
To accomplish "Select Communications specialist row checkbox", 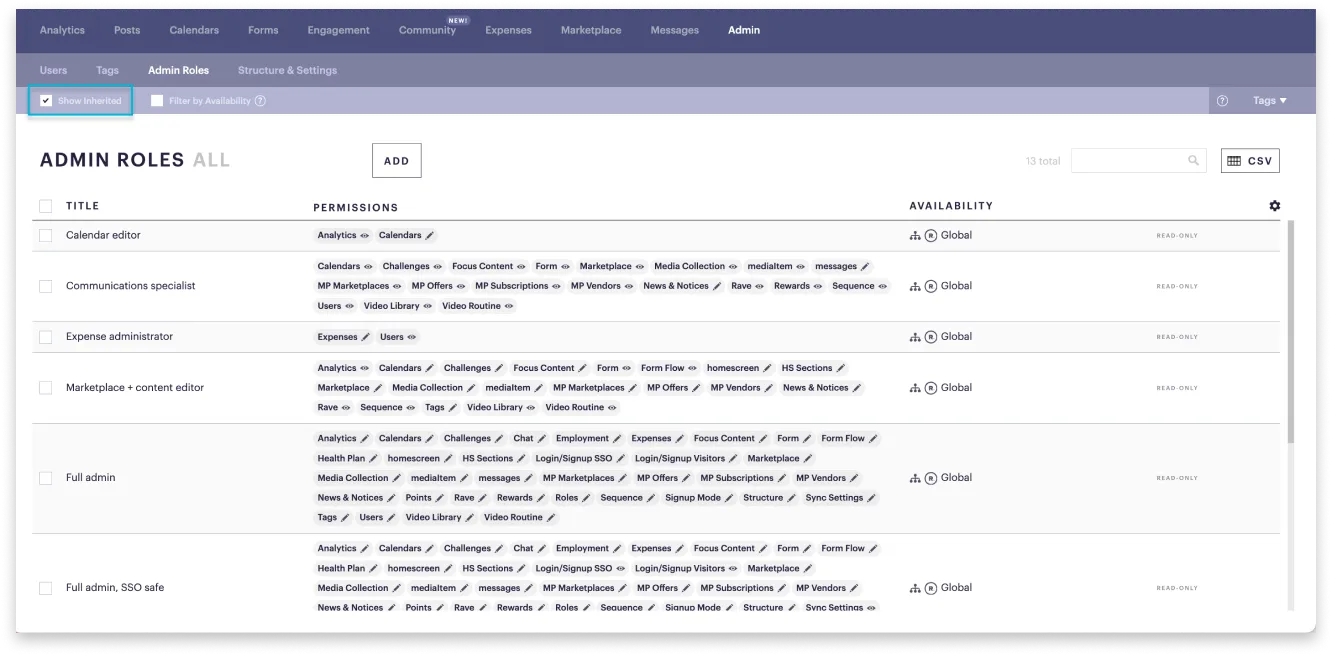I will point(46,286).
